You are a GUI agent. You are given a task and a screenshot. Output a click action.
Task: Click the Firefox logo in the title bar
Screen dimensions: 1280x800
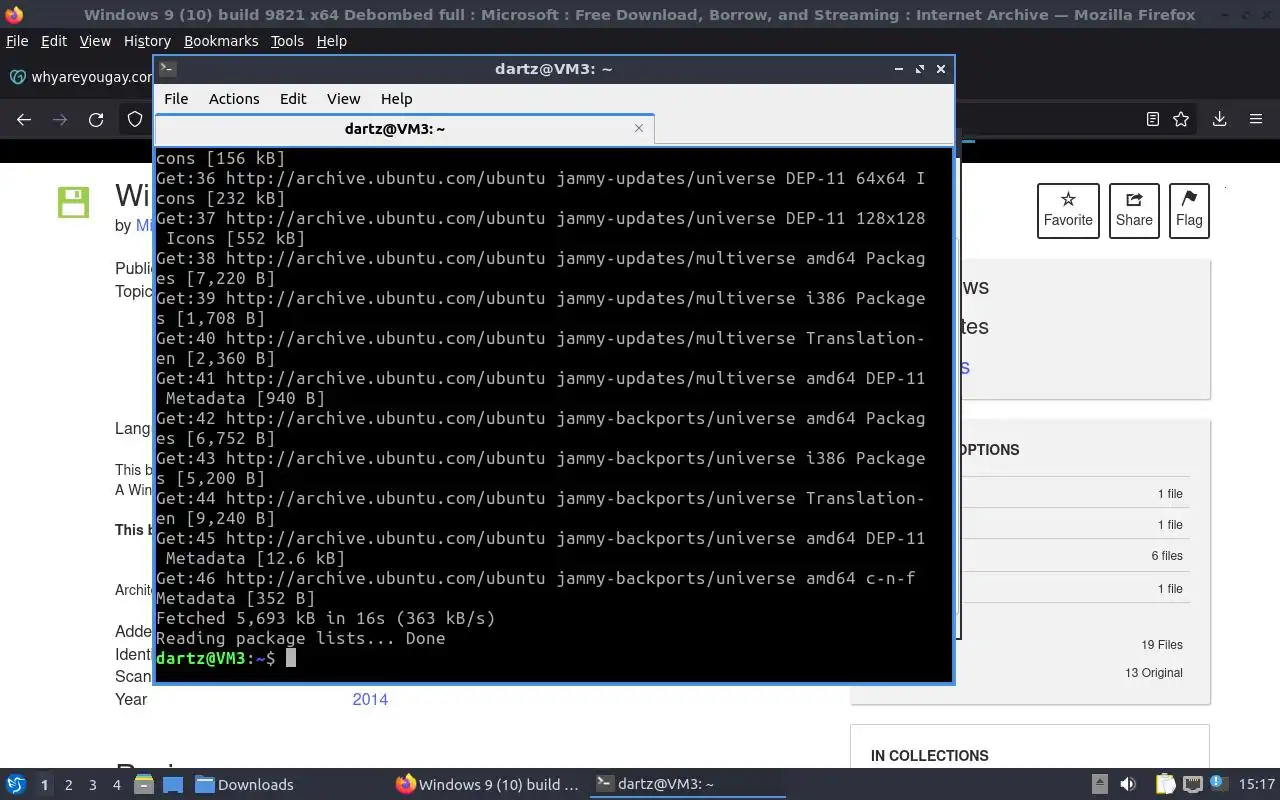pos(15,15)
